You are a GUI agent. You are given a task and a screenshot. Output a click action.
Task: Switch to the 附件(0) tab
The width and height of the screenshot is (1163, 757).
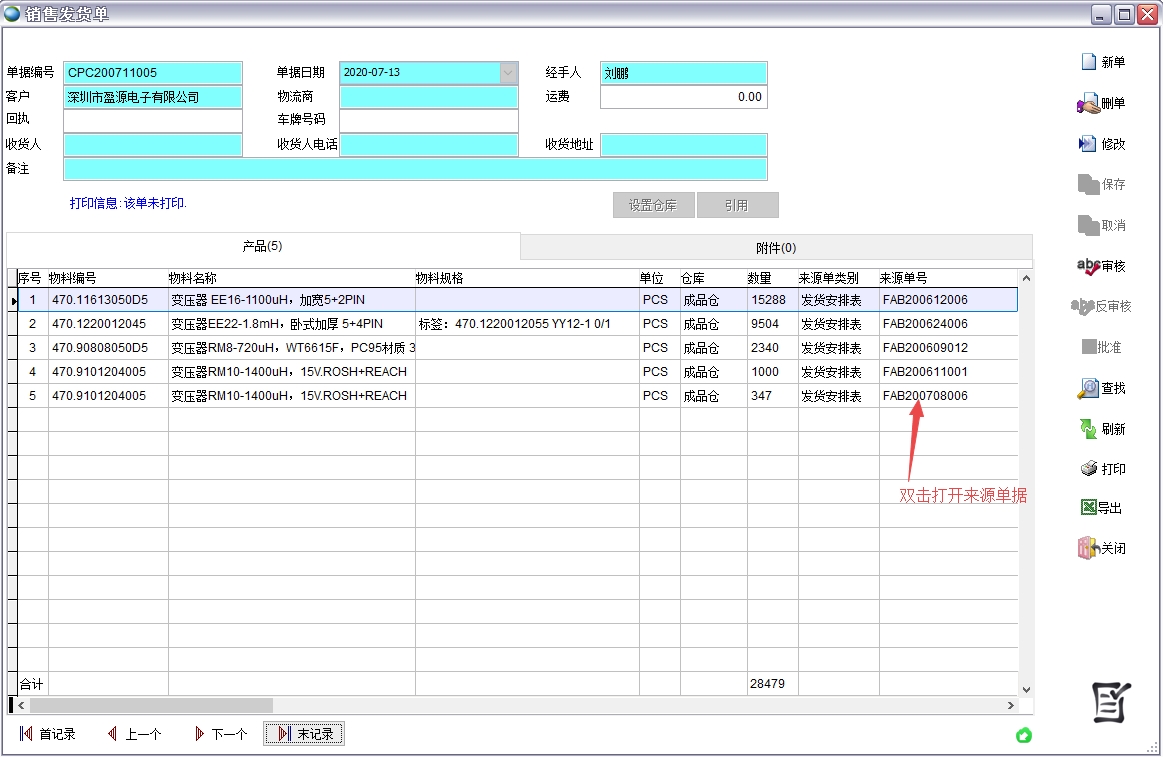(x=776, y=248)
